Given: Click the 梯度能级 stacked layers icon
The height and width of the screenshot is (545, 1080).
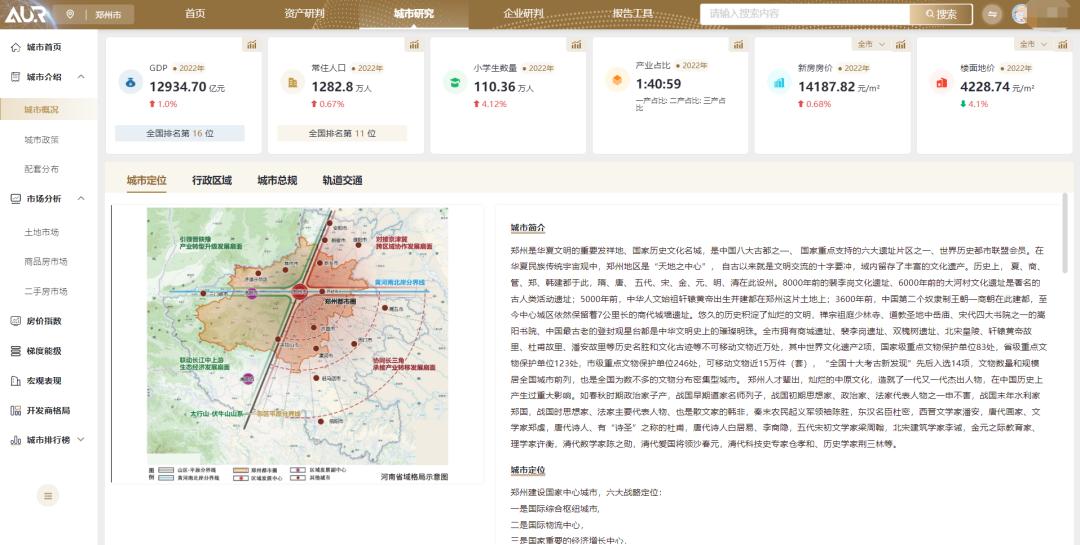Looking at the screenshot, I should (15, 351).
